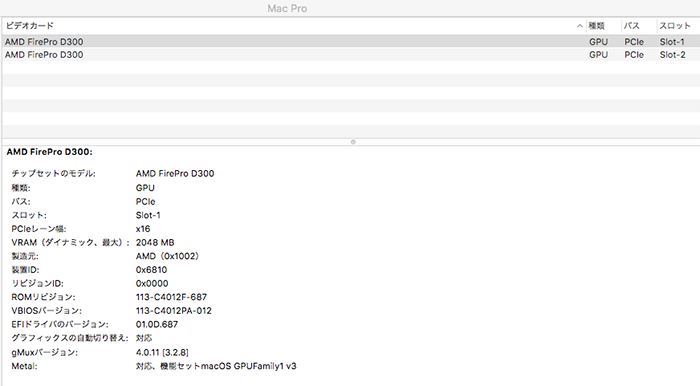Click EFI driver version 01.0D.687
Screen dimensions: 700x386
[x=157, y=324]
